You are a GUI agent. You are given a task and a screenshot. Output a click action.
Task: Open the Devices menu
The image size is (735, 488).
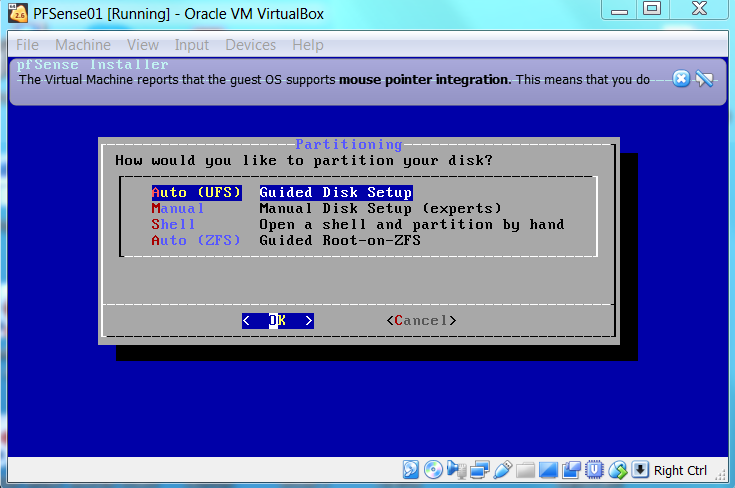coord(251,45)
